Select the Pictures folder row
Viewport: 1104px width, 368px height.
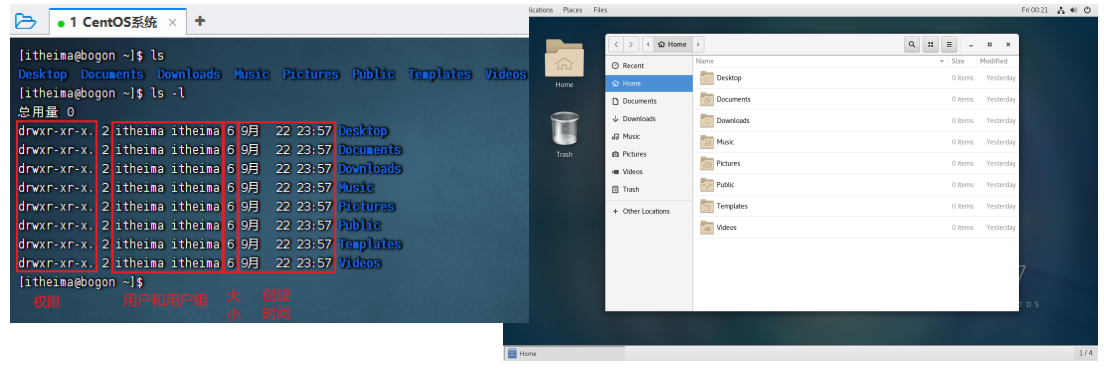[x=856, y=163]
